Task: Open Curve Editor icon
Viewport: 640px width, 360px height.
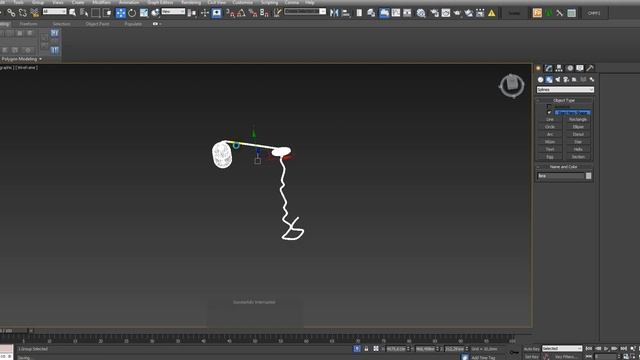Action: (x=396, y=13)
